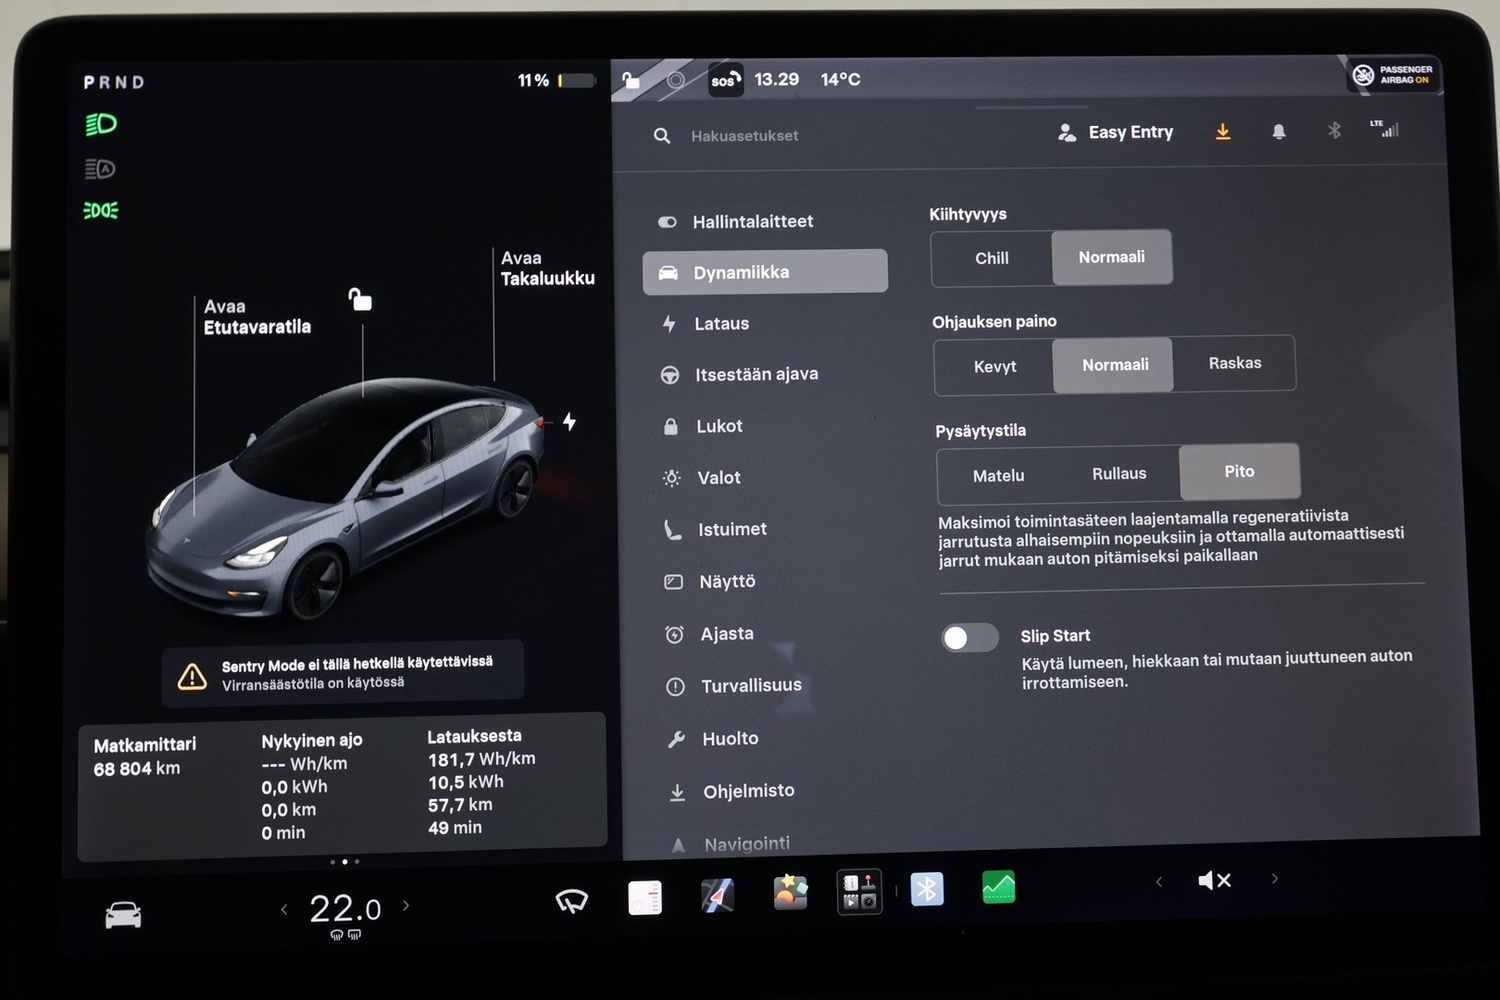The image size is (1500, 1000).
Task: Tap the Sentry Mode unavailable notice
Action: tap(343, 673)
